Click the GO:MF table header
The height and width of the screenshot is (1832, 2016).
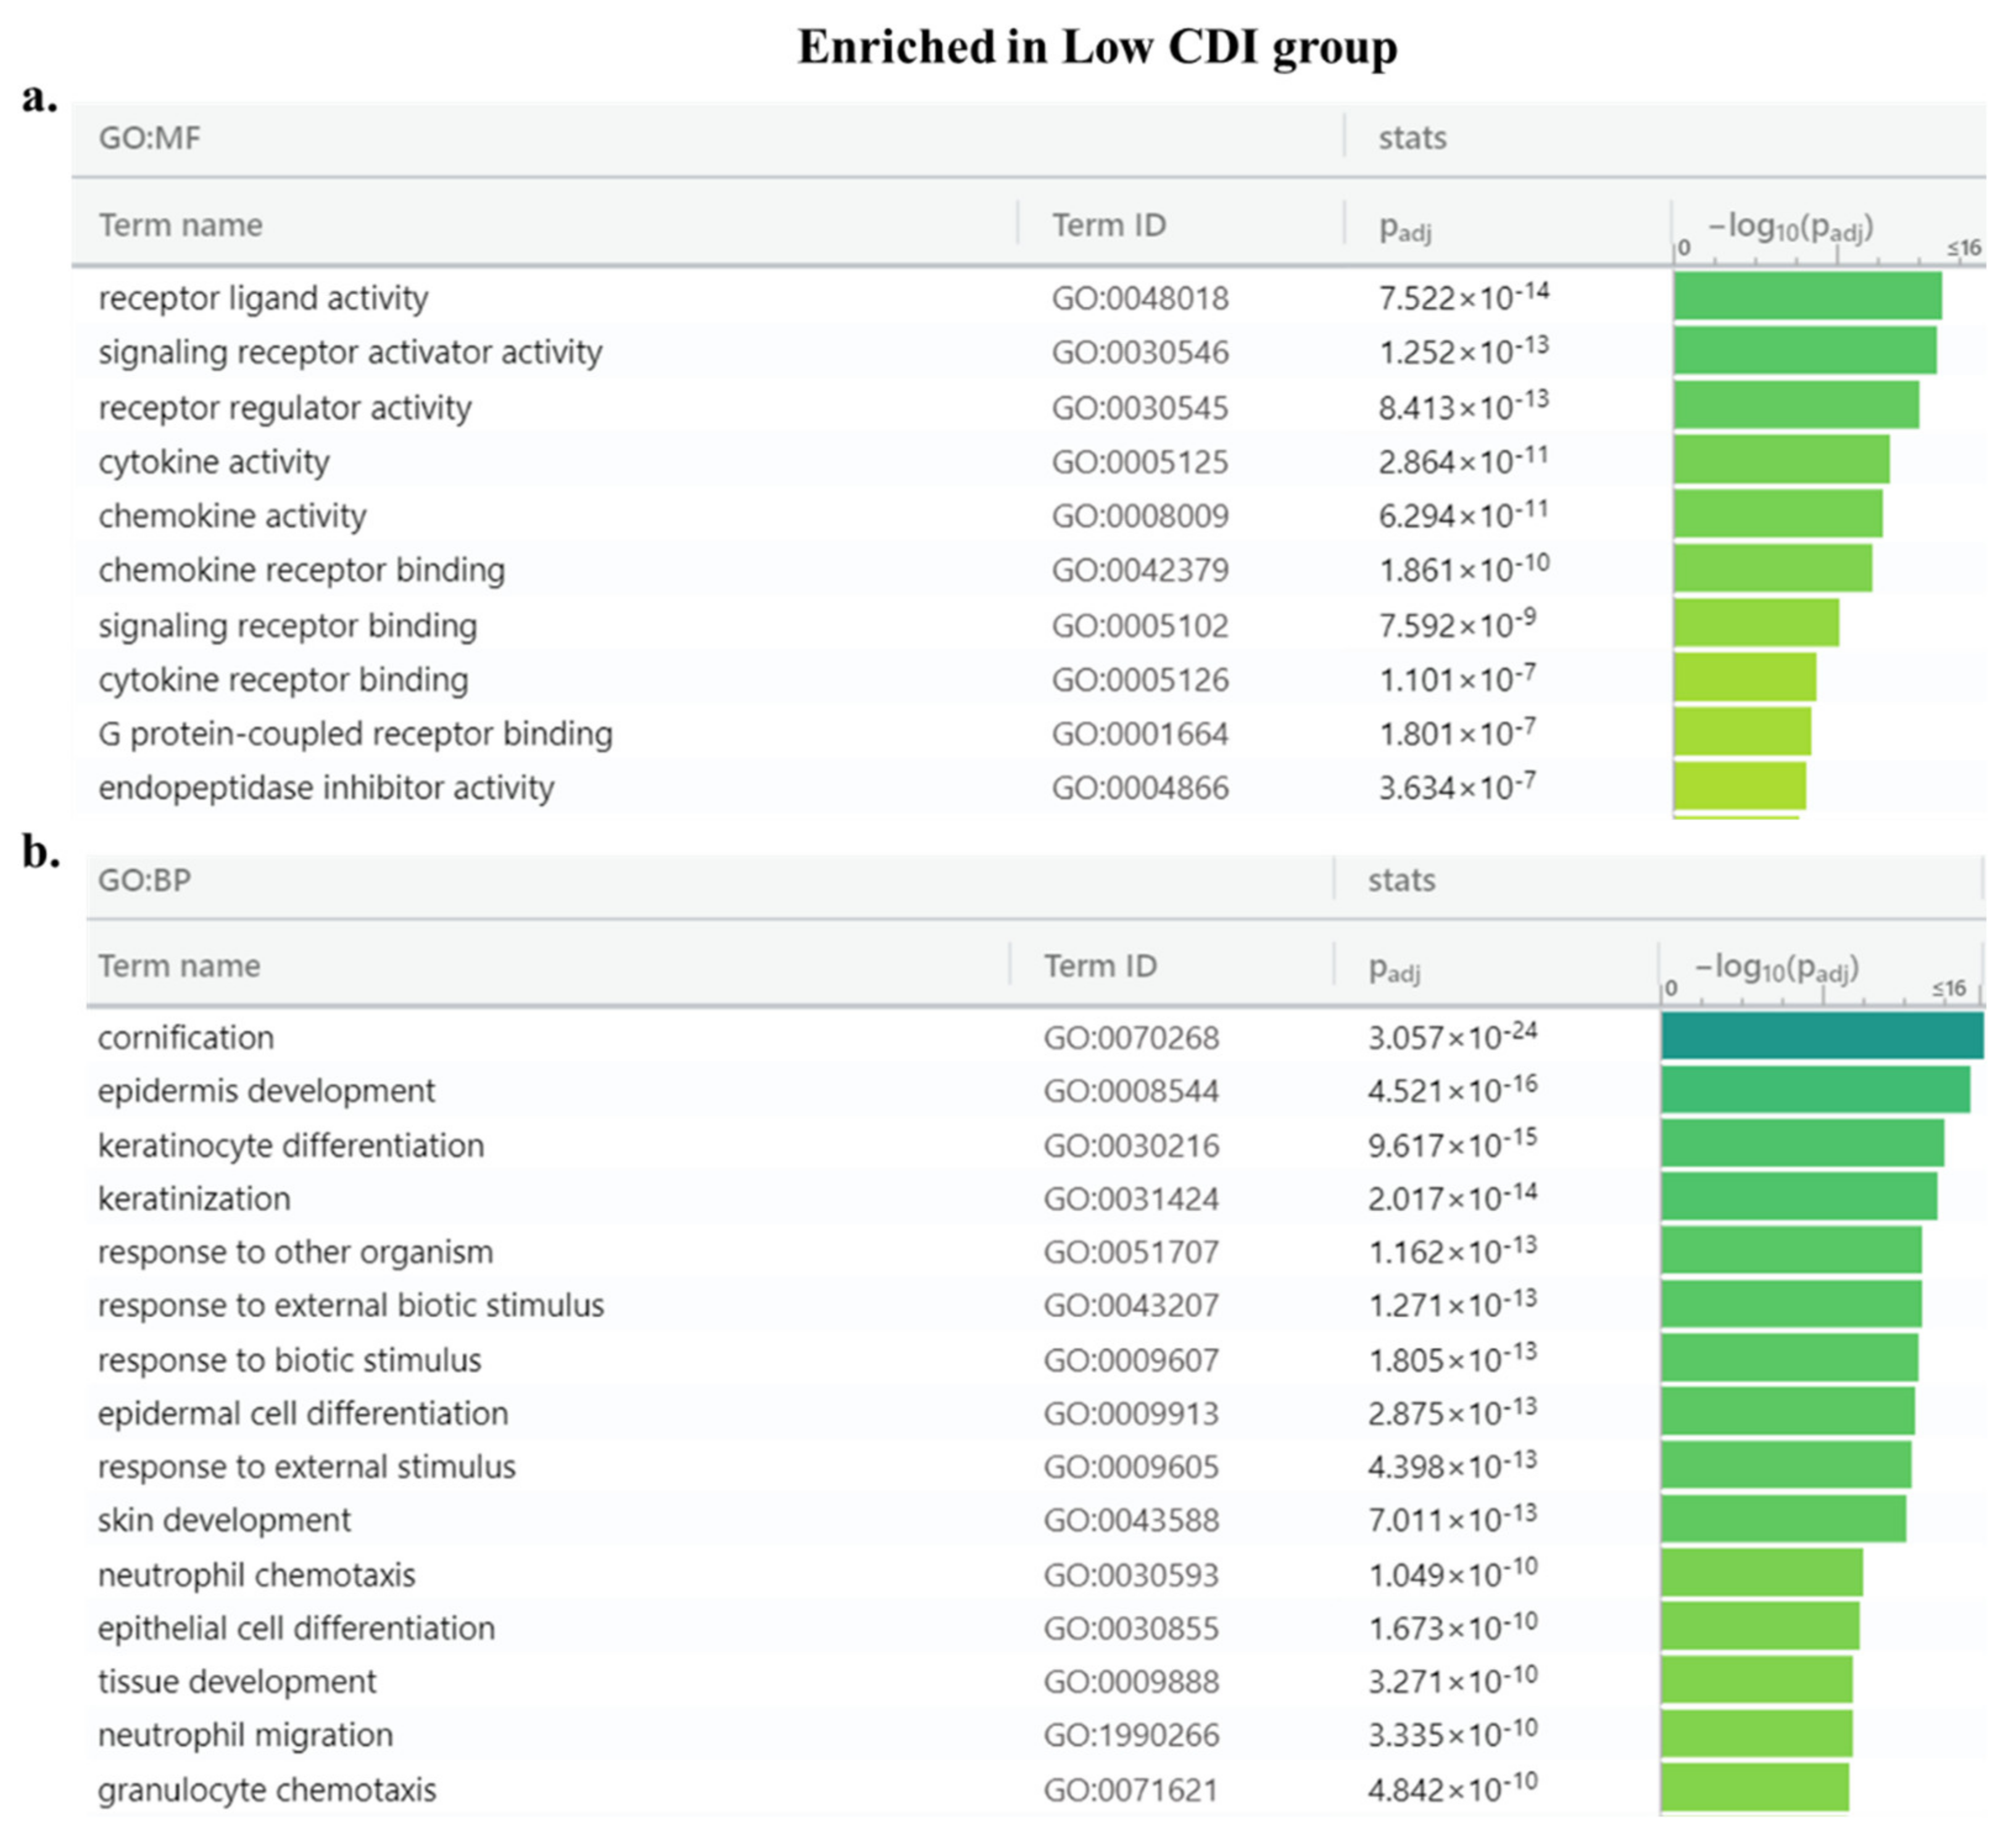pos(149,137)
